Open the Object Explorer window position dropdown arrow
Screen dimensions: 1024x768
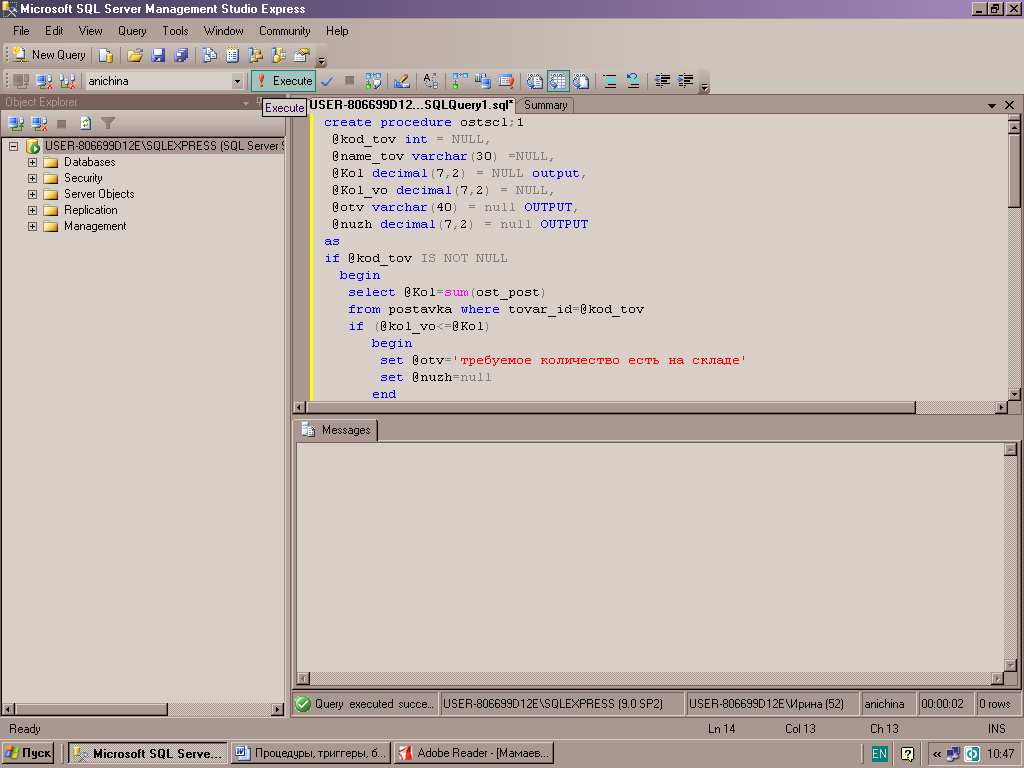pos(246,103)
